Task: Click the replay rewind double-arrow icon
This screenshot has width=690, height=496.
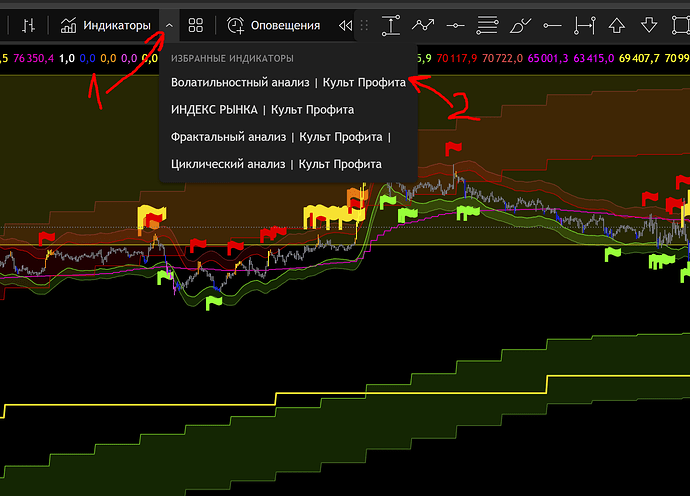Action: click(345, 25)
